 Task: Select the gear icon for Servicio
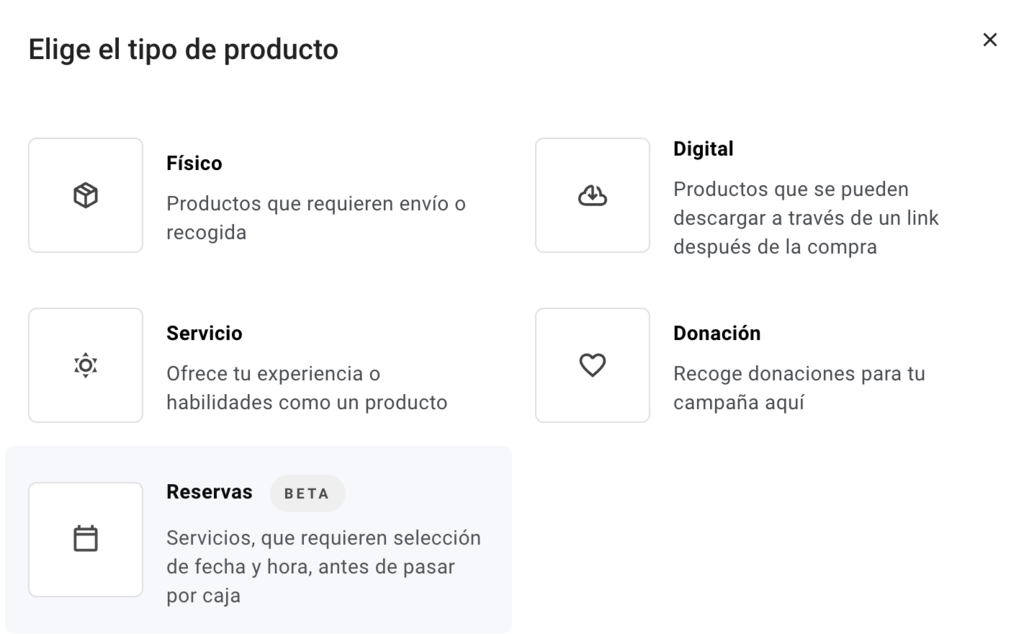click(85, 364)
